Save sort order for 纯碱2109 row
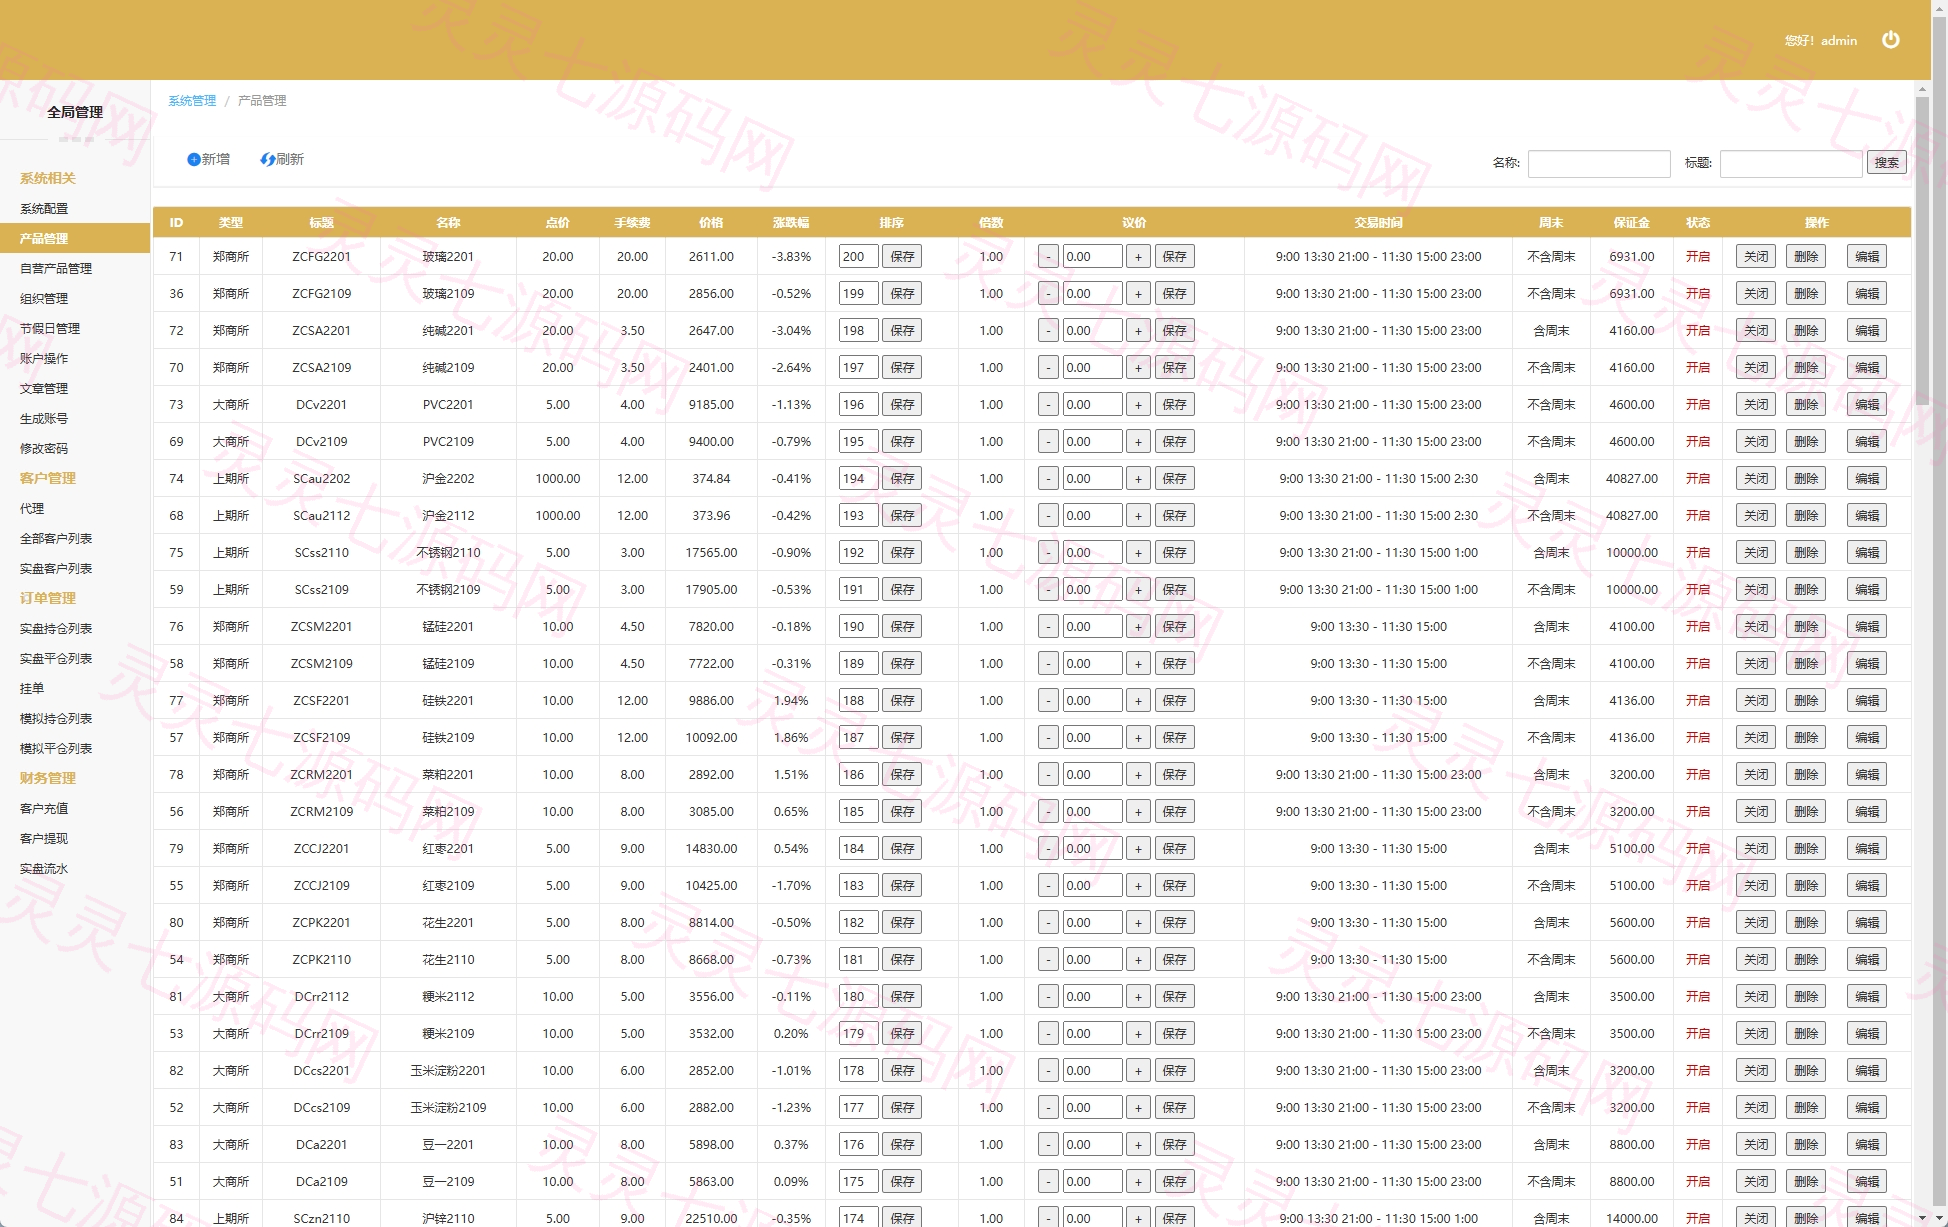 coord(902,368)
